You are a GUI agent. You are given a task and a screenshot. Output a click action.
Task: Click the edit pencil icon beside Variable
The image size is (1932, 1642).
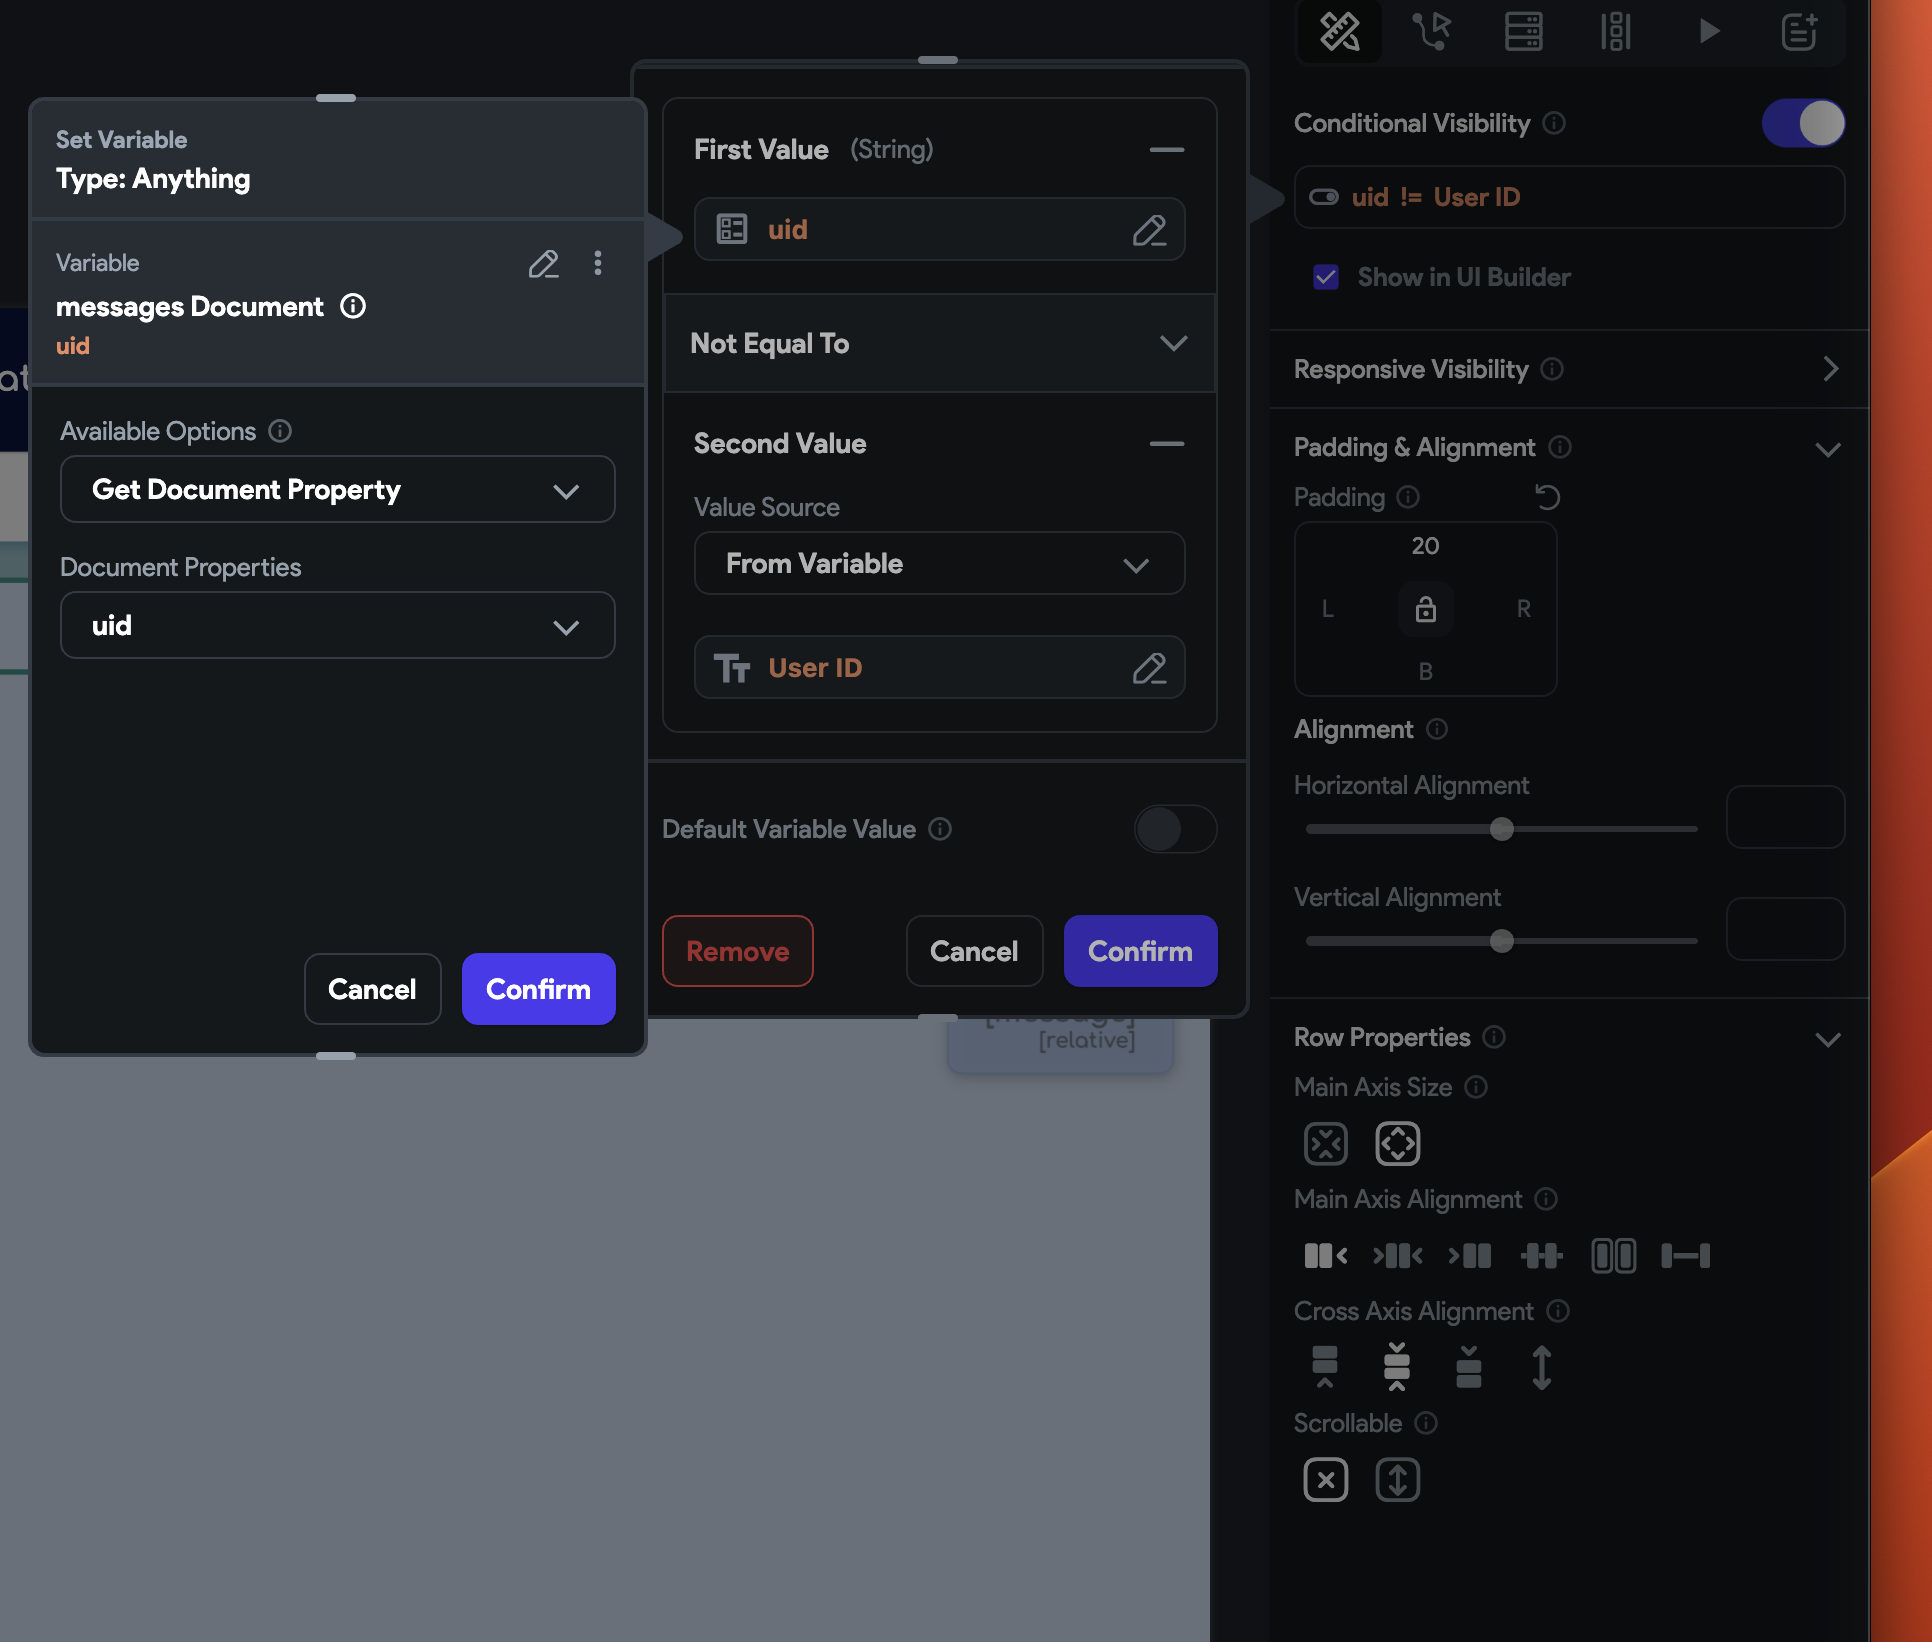click(543, 264)
